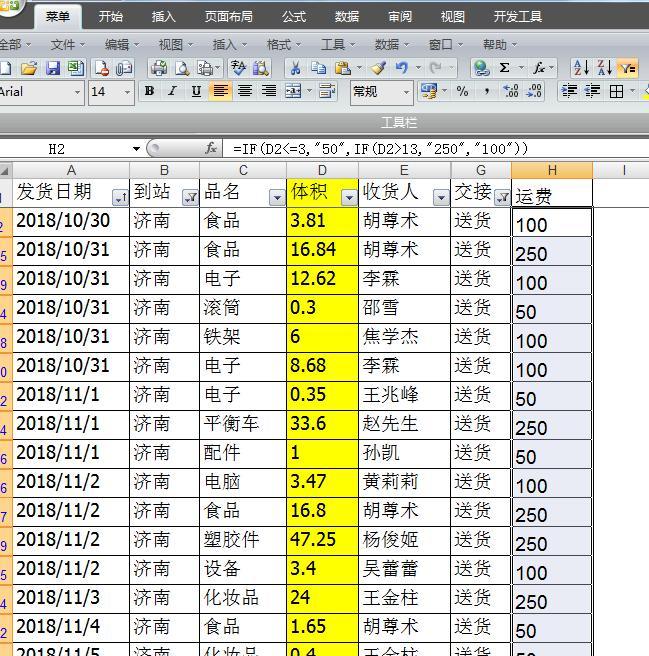
Task: Open the 常规 number format dropdown
Action: click(406, 92)
